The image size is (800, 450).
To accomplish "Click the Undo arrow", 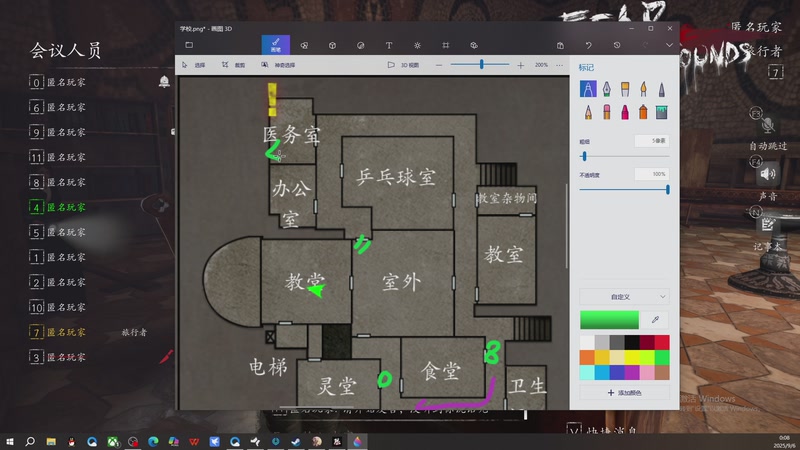I will [589, 45].
